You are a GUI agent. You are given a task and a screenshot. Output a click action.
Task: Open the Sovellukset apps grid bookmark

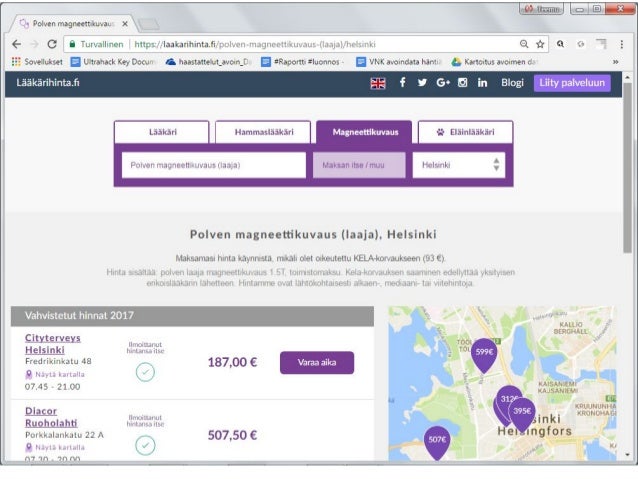point(37,62)
